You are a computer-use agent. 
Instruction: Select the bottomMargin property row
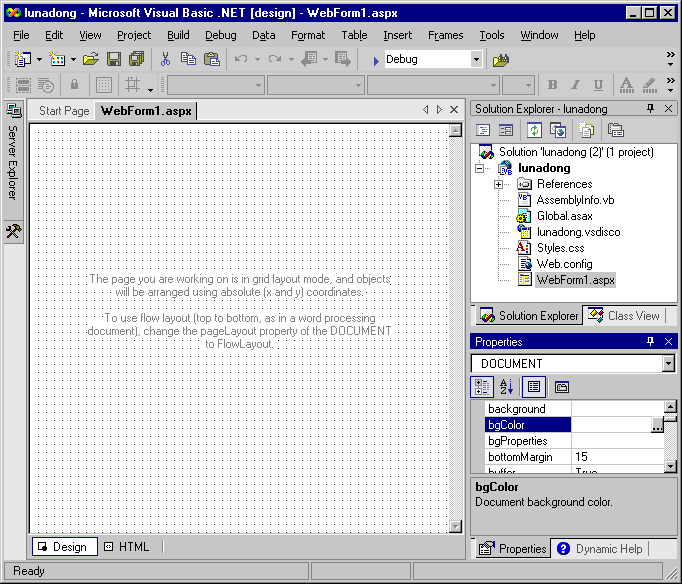575,457
